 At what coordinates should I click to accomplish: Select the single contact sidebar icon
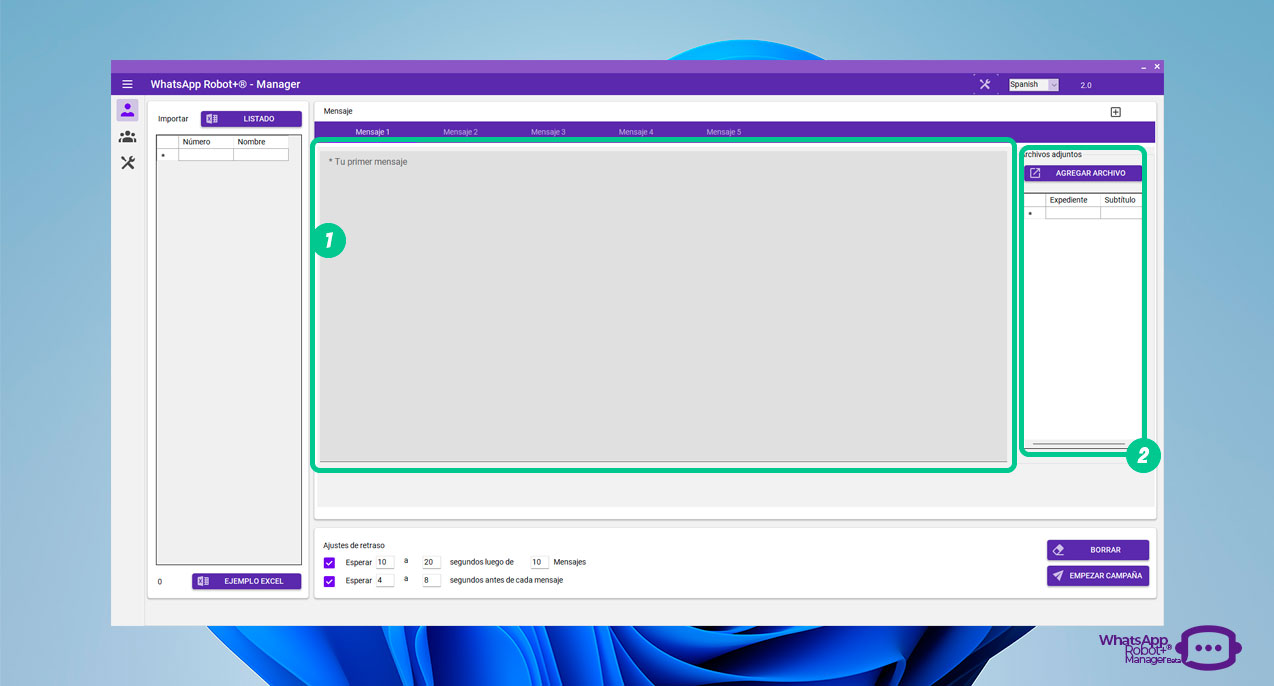(127, 110)
